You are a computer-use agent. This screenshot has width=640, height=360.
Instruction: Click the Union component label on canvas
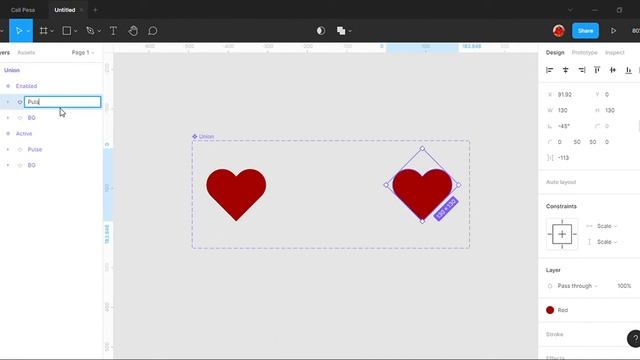[x=207, y=136]
